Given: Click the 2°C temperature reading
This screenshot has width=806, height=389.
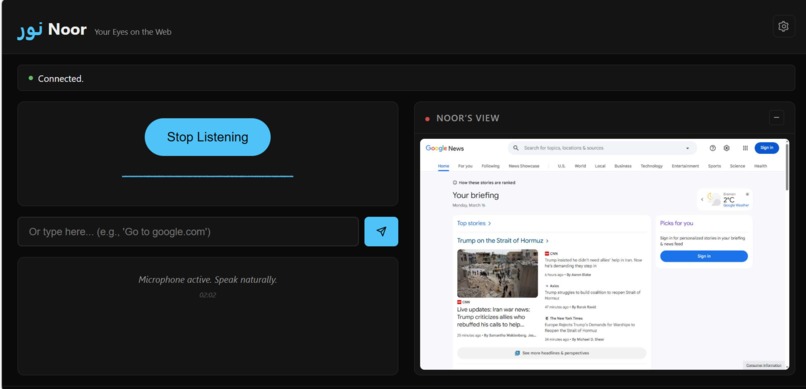Looking at the screenshot, I should coord(729,200).
